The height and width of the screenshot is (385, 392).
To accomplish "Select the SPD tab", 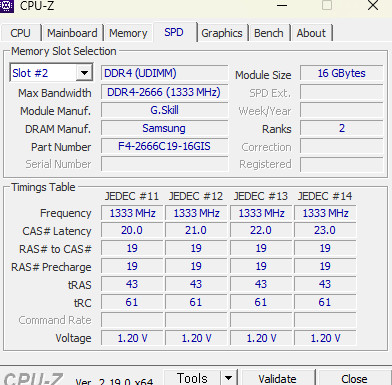I will click(174, 32).
